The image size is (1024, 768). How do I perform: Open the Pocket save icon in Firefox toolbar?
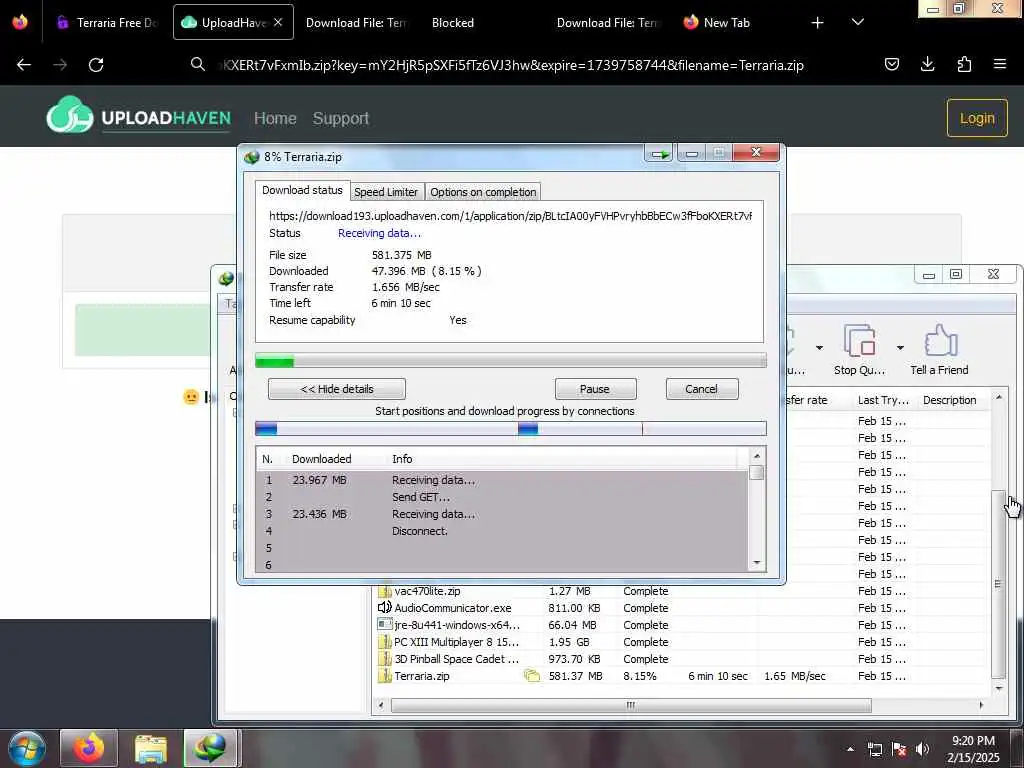click(891, 64)
